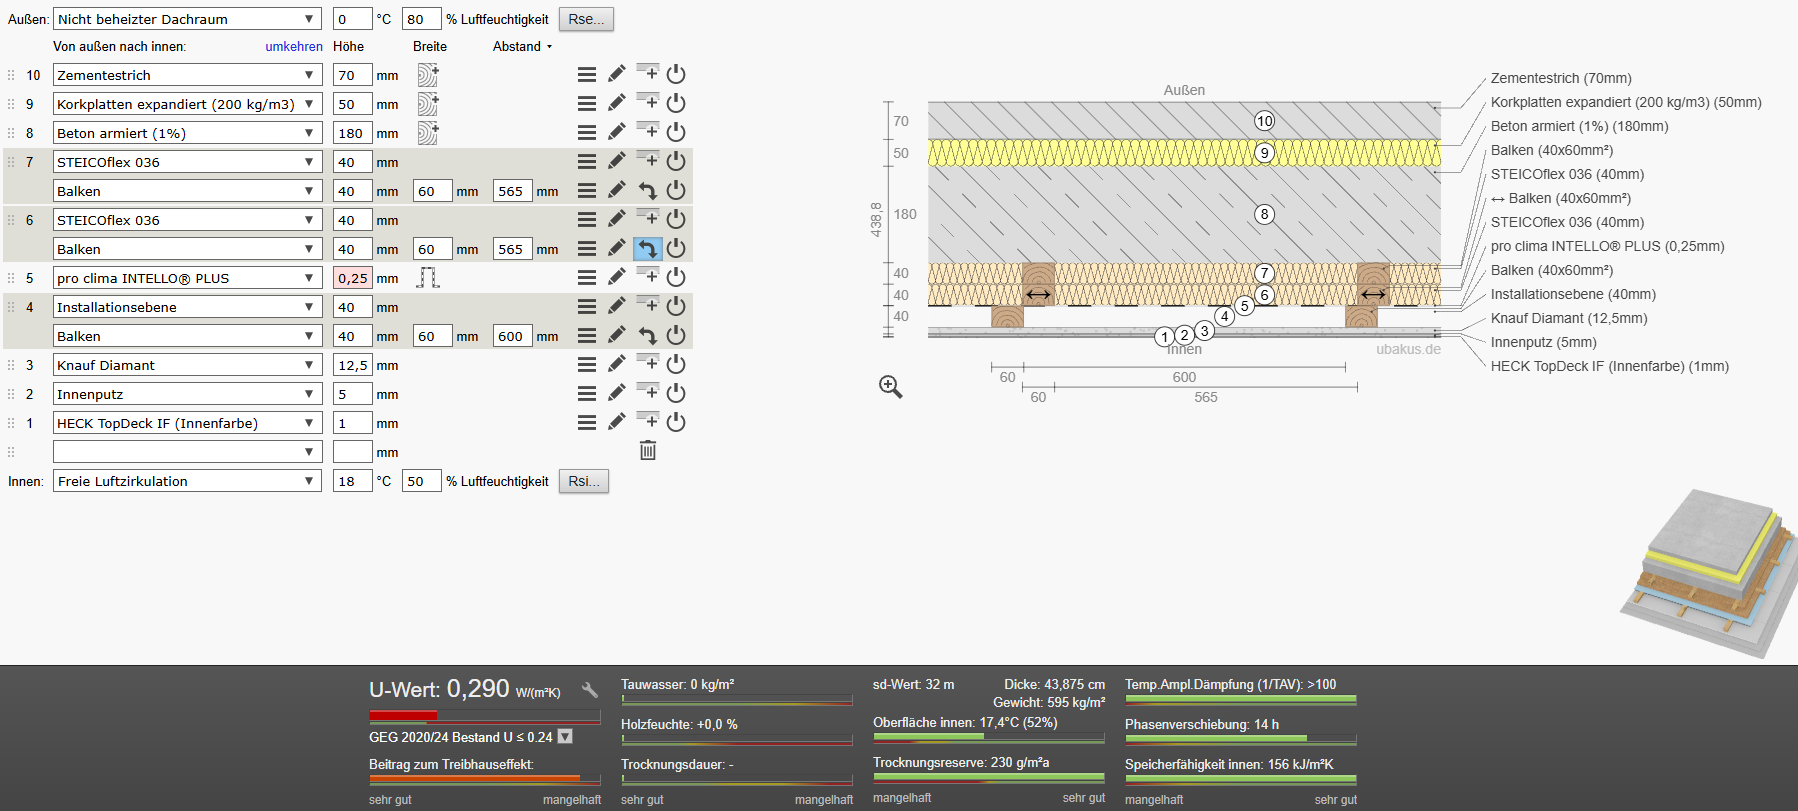The image size is (1798, 811).
Task: Open U-Wert settings wrench icon
Action: tap(590, 690)
